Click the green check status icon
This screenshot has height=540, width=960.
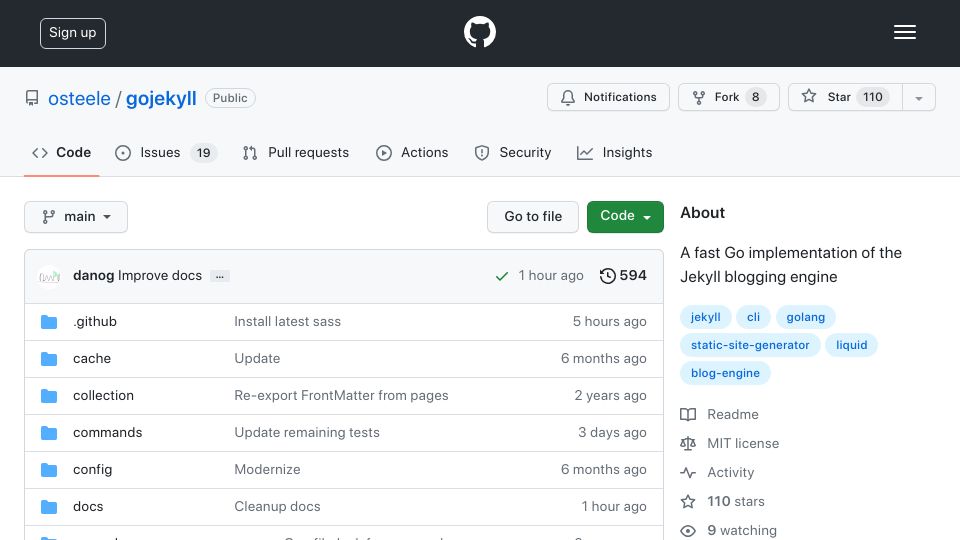501,276
